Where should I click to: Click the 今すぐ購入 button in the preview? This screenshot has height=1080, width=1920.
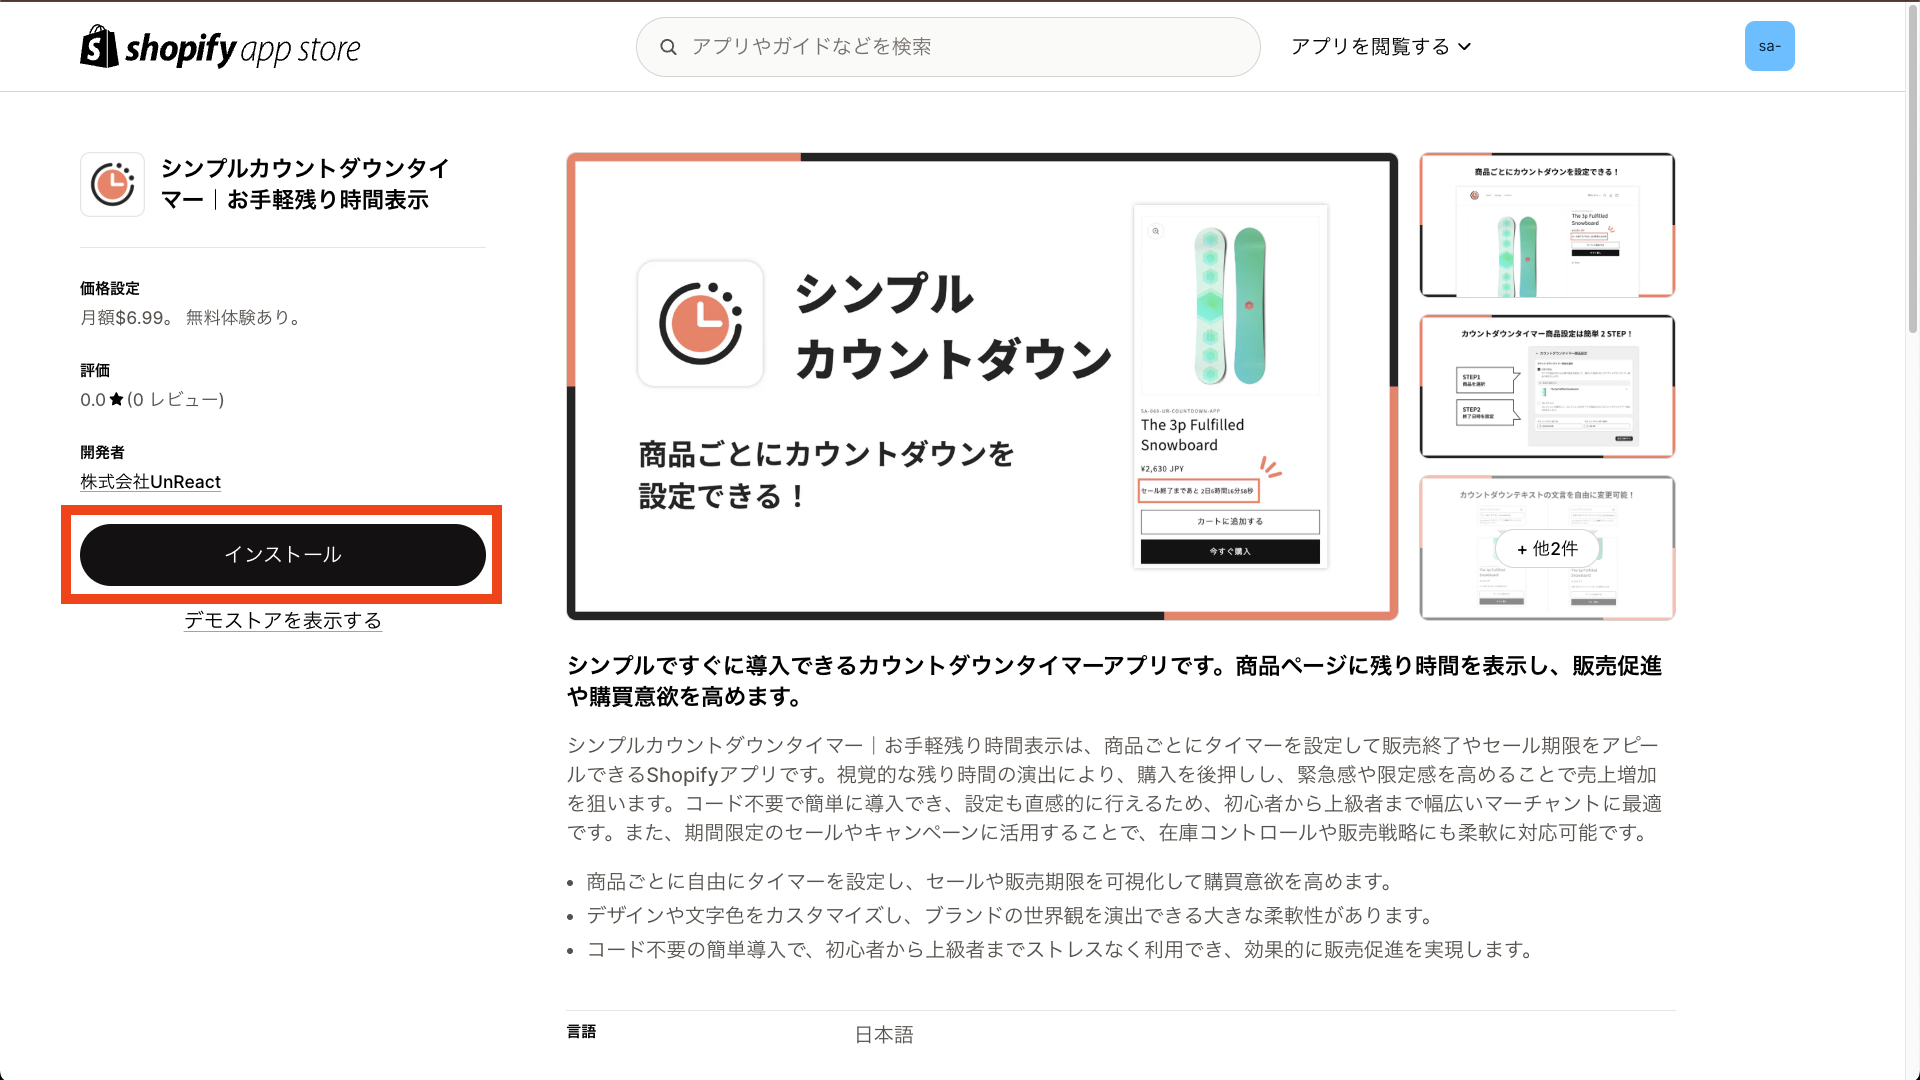click(1229, 551)
